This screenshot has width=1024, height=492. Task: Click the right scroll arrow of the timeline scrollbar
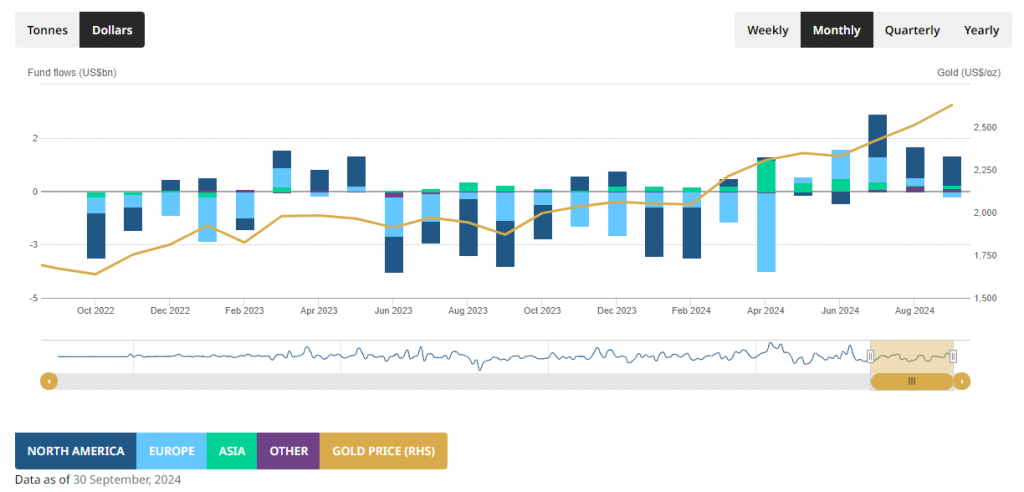962,381
